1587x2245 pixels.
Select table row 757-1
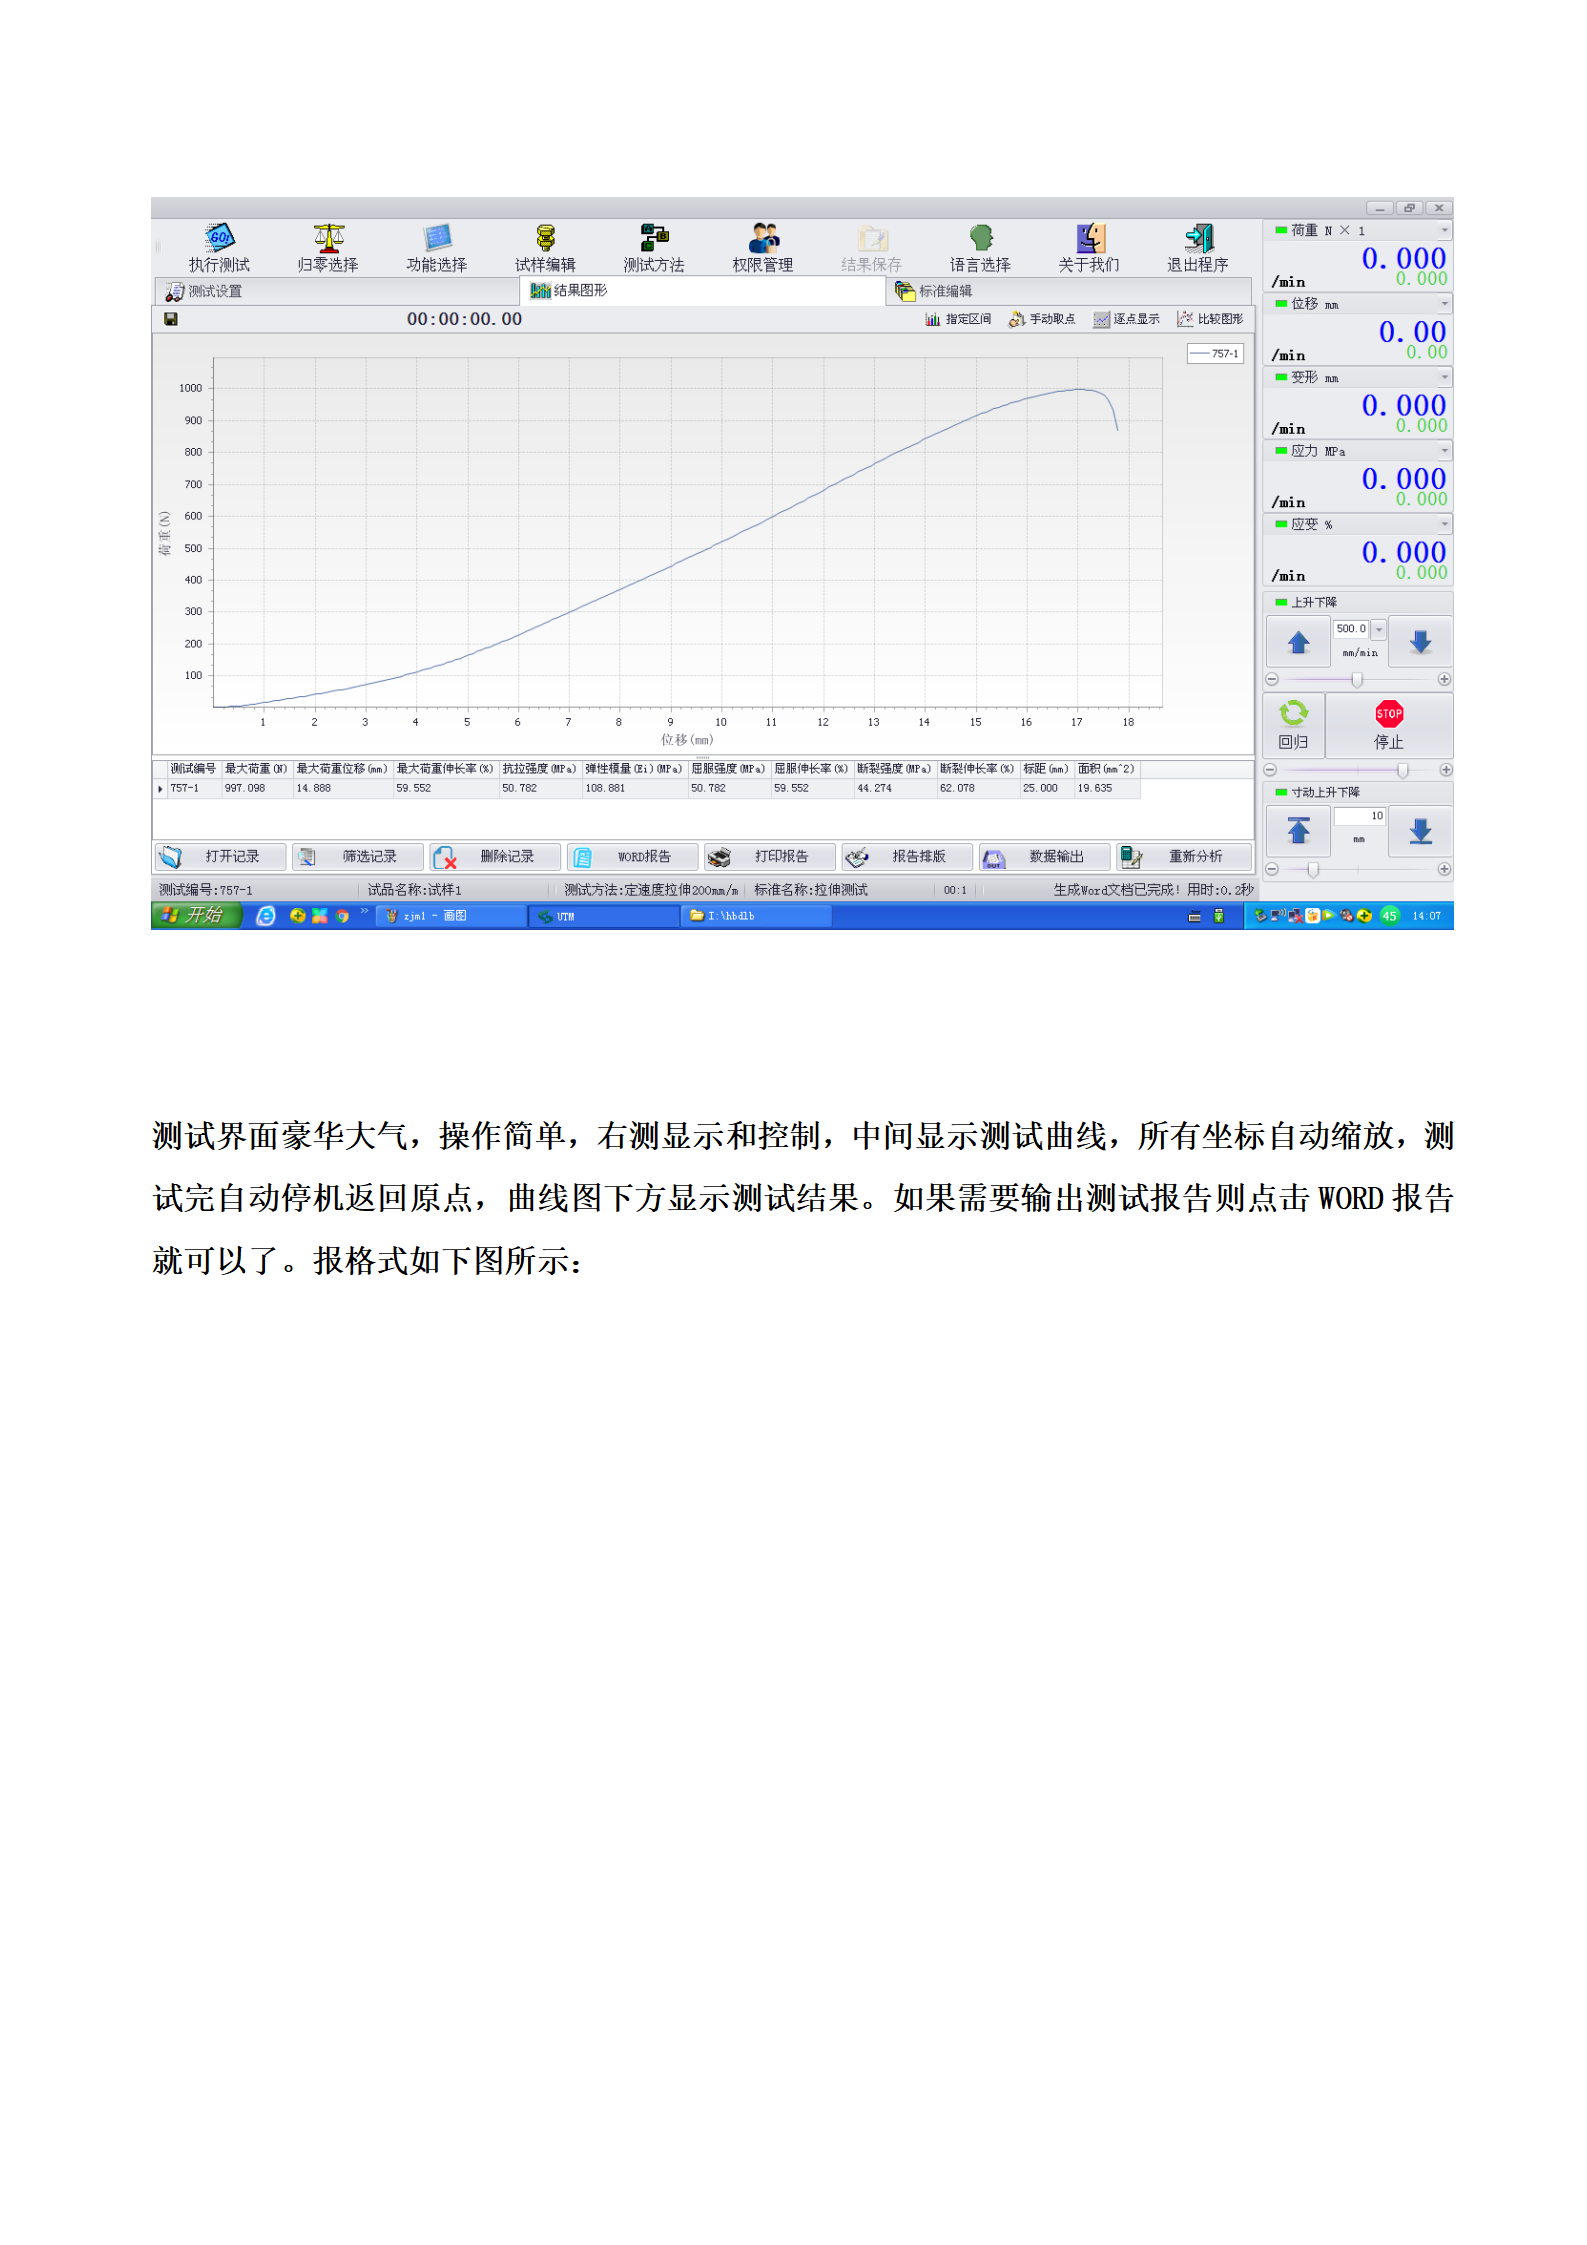(x=646, y=788)
